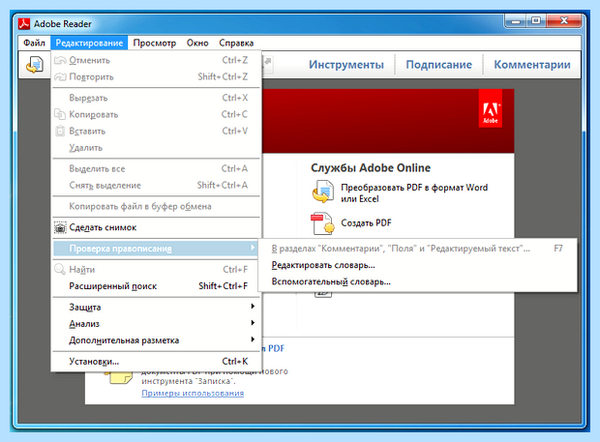Image resolution: width=600 pixels, height=442 pixels.
Task: Choose Вспомогательный словарь... entry
Action: [331, 282]
